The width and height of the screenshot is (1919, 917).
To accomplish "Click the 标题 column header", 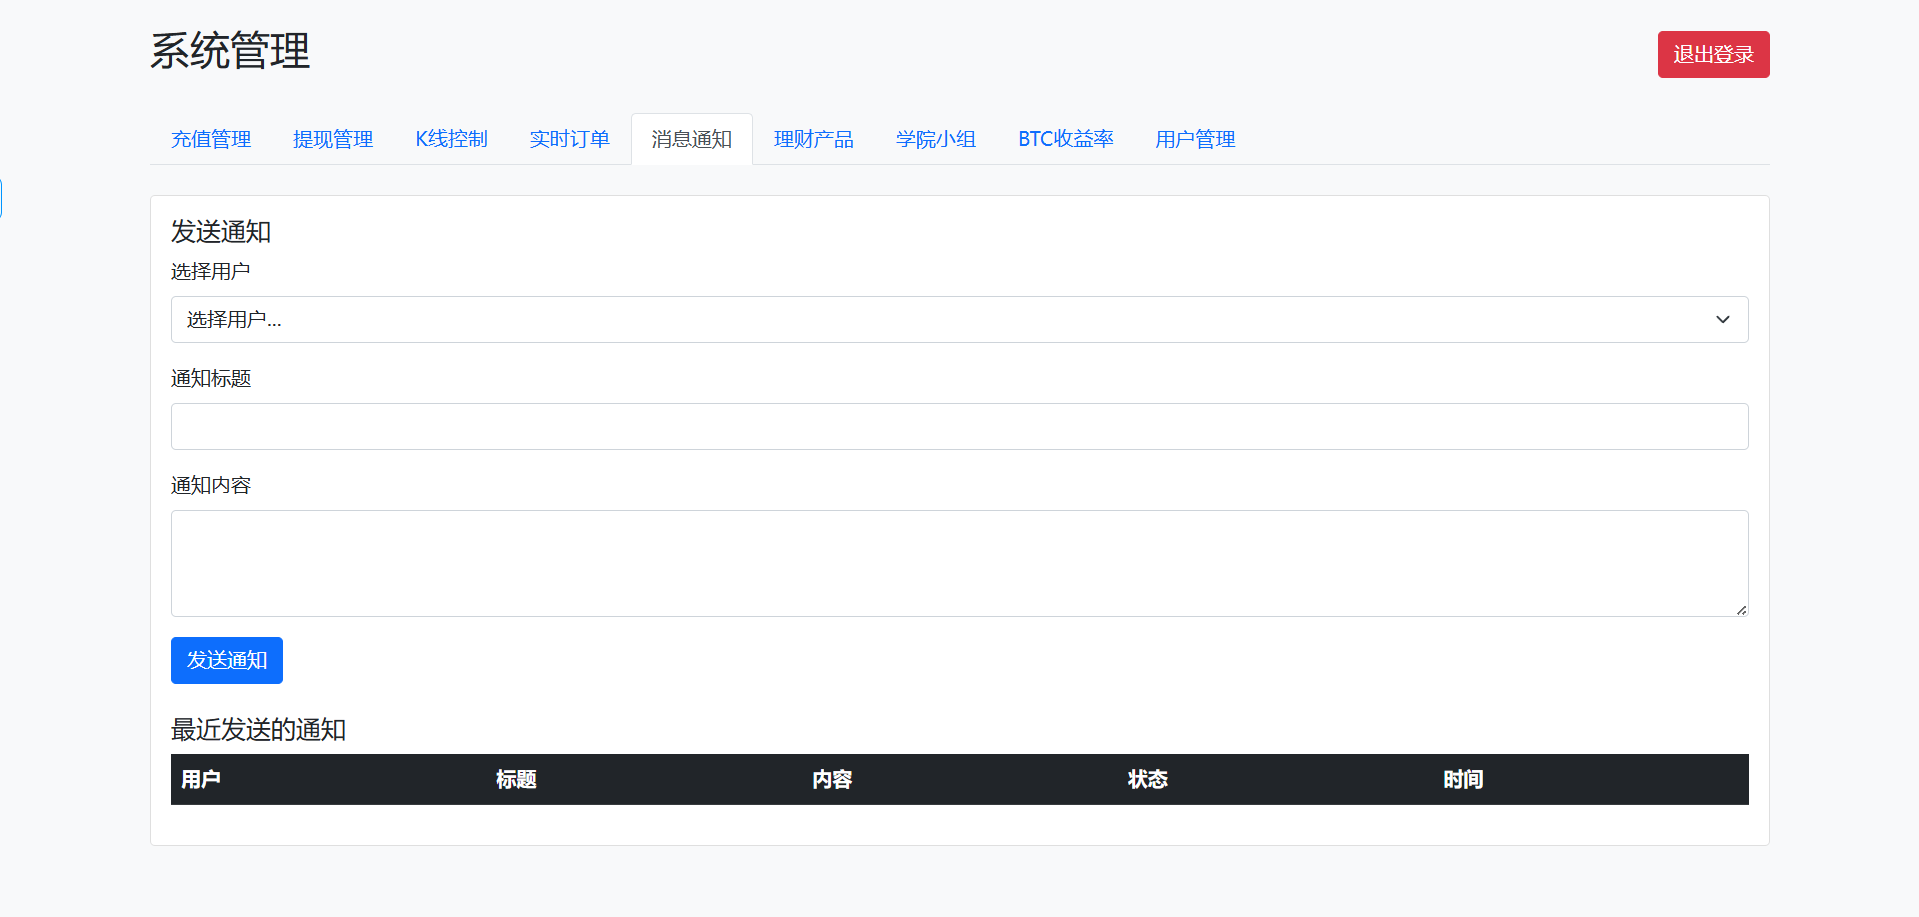I will click(x=516, y=779).
